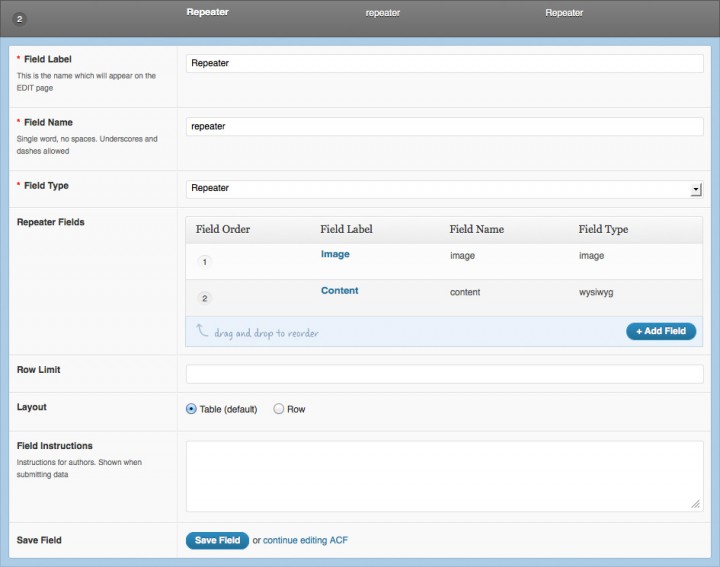Focus the Field Name input box

[x=444, y=126]
